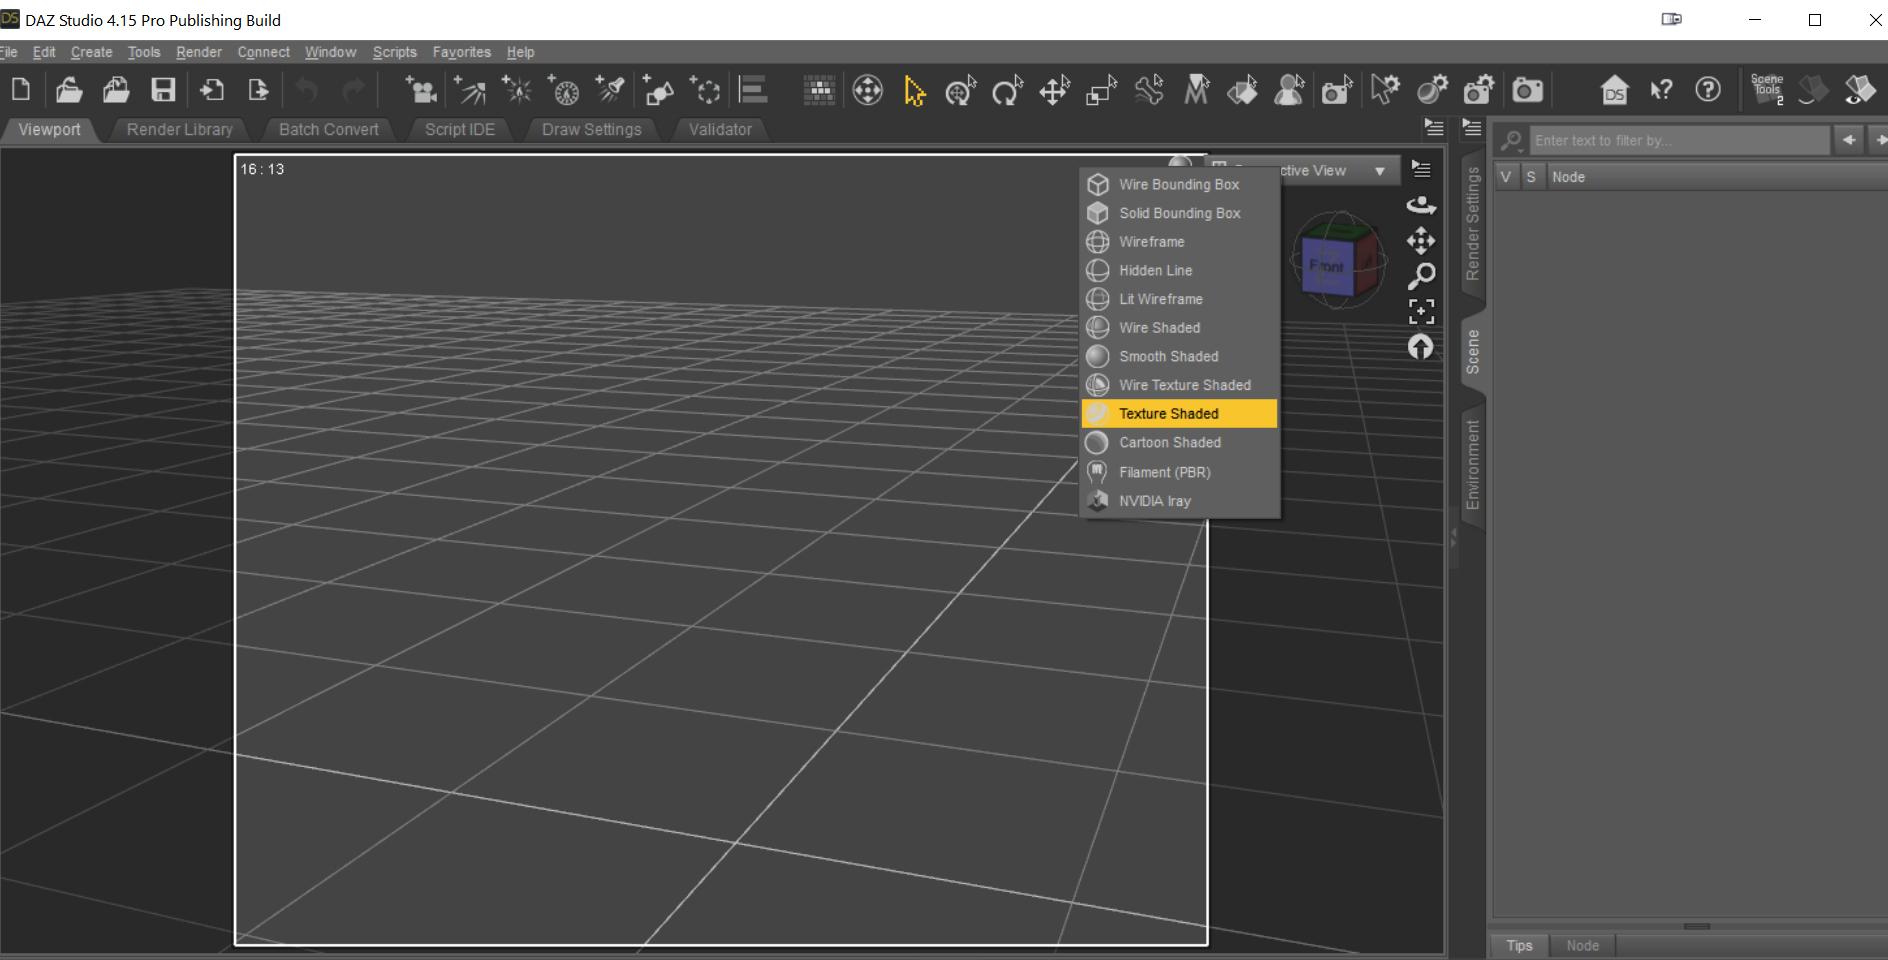Activate the What's This help pointer
This screenshot has width=1888, height=960.
[1661, 91]
